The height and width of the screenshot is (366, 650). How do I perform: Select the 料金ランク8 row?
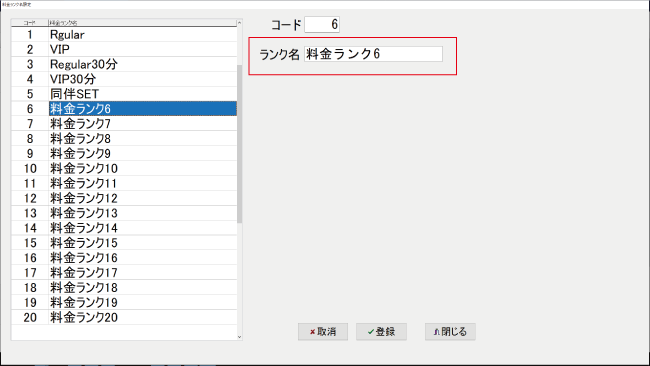(x=124, y=138)
